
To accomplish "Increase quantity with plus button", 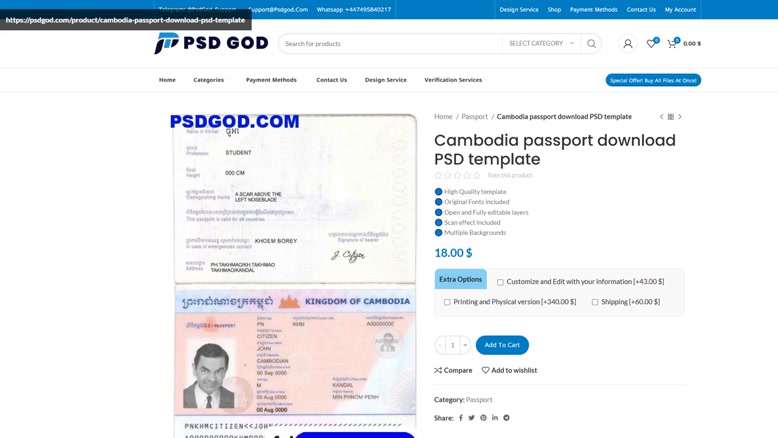I will click(x=465, y=345).
